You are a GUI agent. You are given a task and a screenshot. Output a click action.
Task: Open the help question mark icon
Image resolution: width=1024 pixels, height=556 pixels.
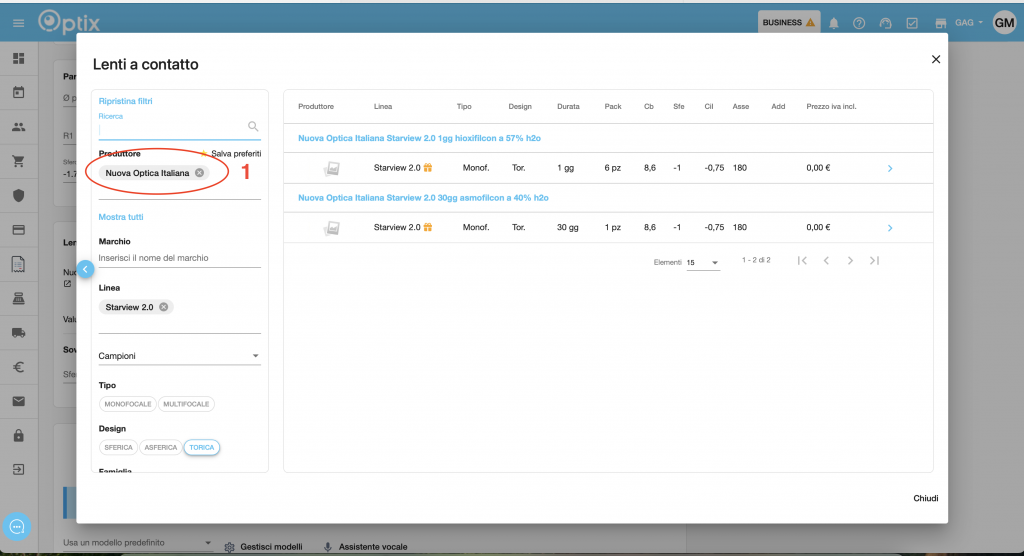tap(859, 23)
